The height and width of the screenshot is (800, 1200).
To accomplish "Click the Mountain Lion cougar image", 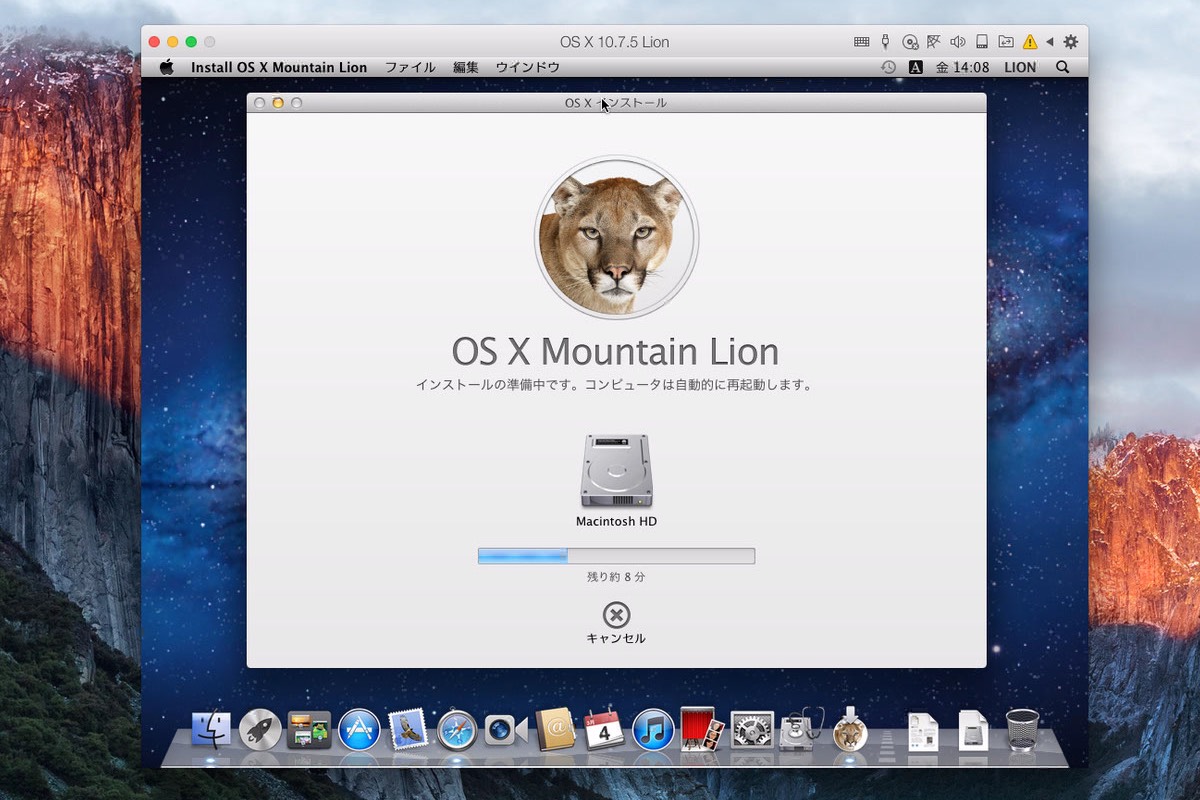I will (x=617, y=237).
